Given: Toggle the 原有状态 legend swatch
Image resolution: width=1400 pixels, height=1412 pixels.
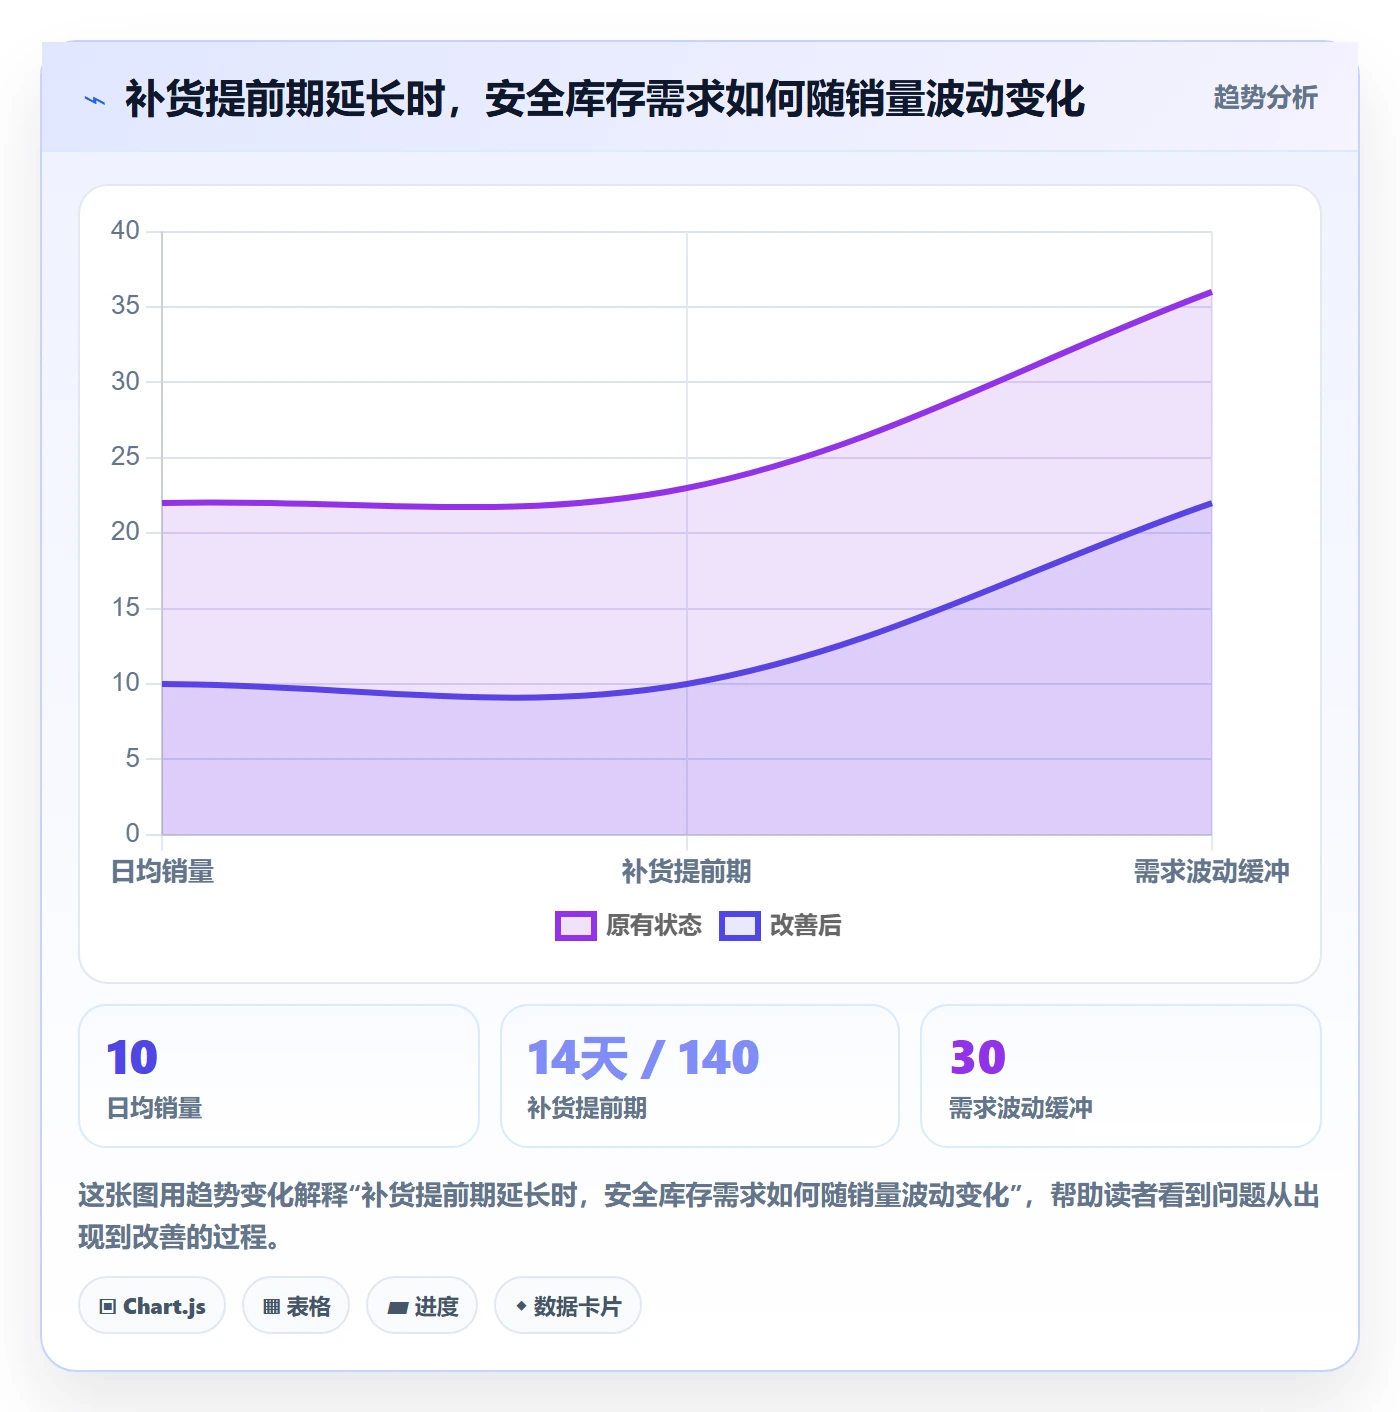Looking at the screenshot, I should point(575,926).
